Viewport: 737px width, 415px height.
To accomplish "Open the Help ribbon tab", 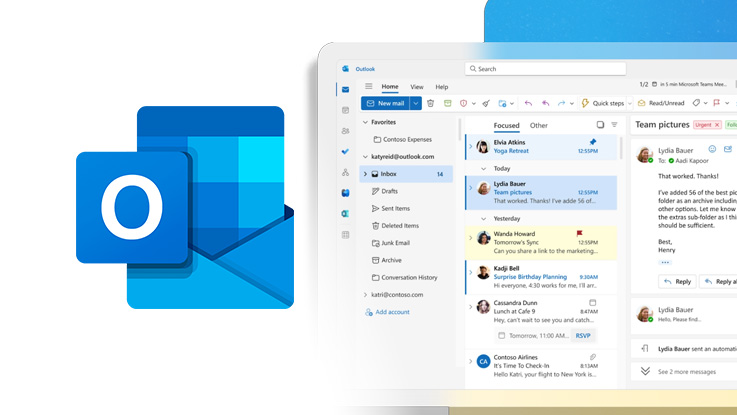I will coord(441,87).
